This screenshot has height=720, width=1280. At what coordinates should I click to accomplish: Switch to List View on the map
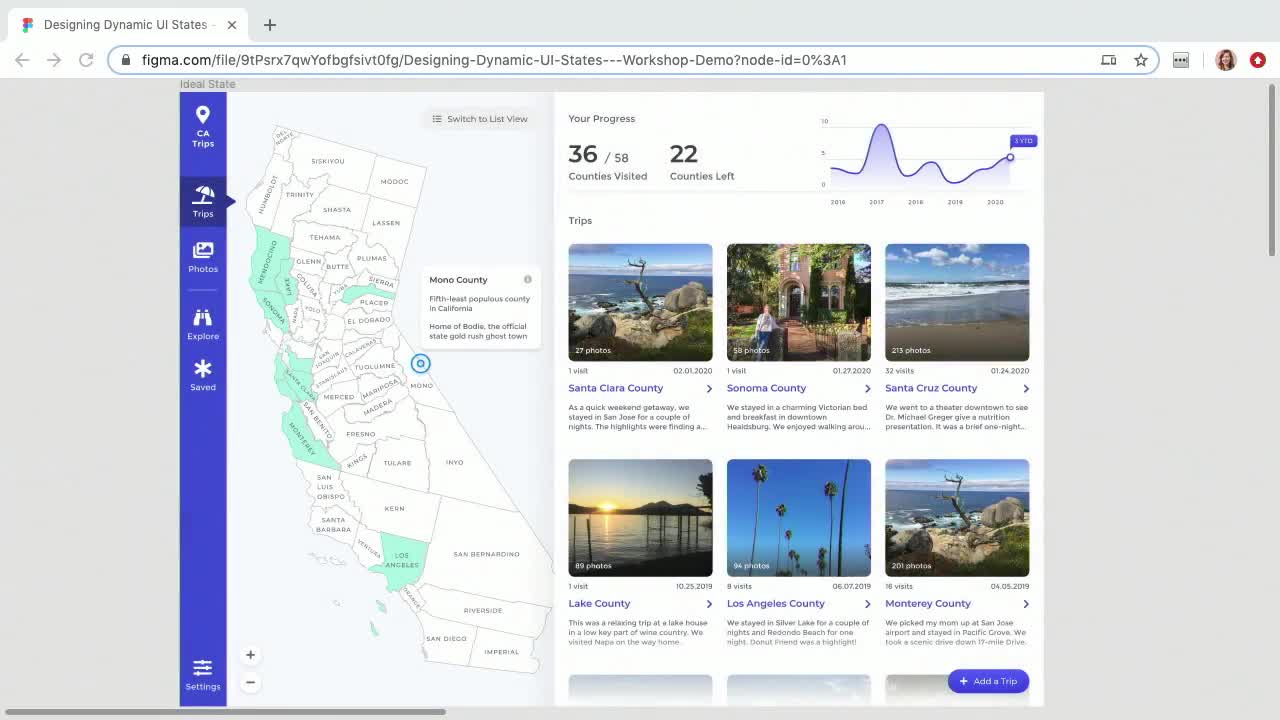click(x=480, y=118)
